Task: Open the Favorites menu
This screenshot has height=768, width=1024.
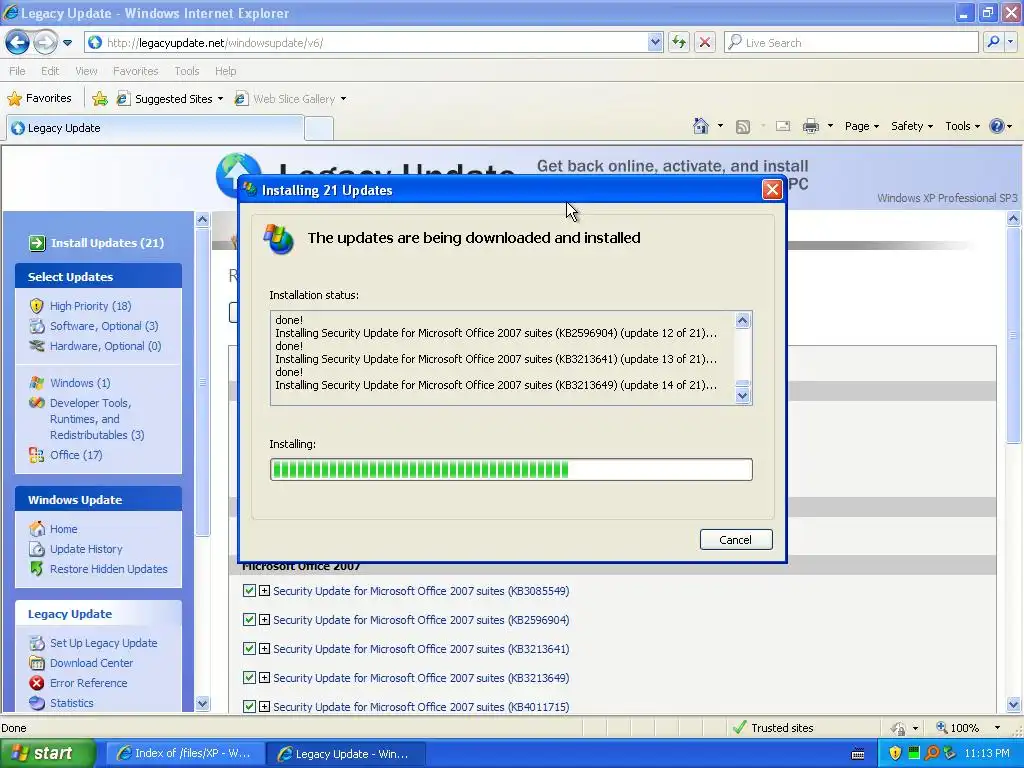Action: pos(135,71)
